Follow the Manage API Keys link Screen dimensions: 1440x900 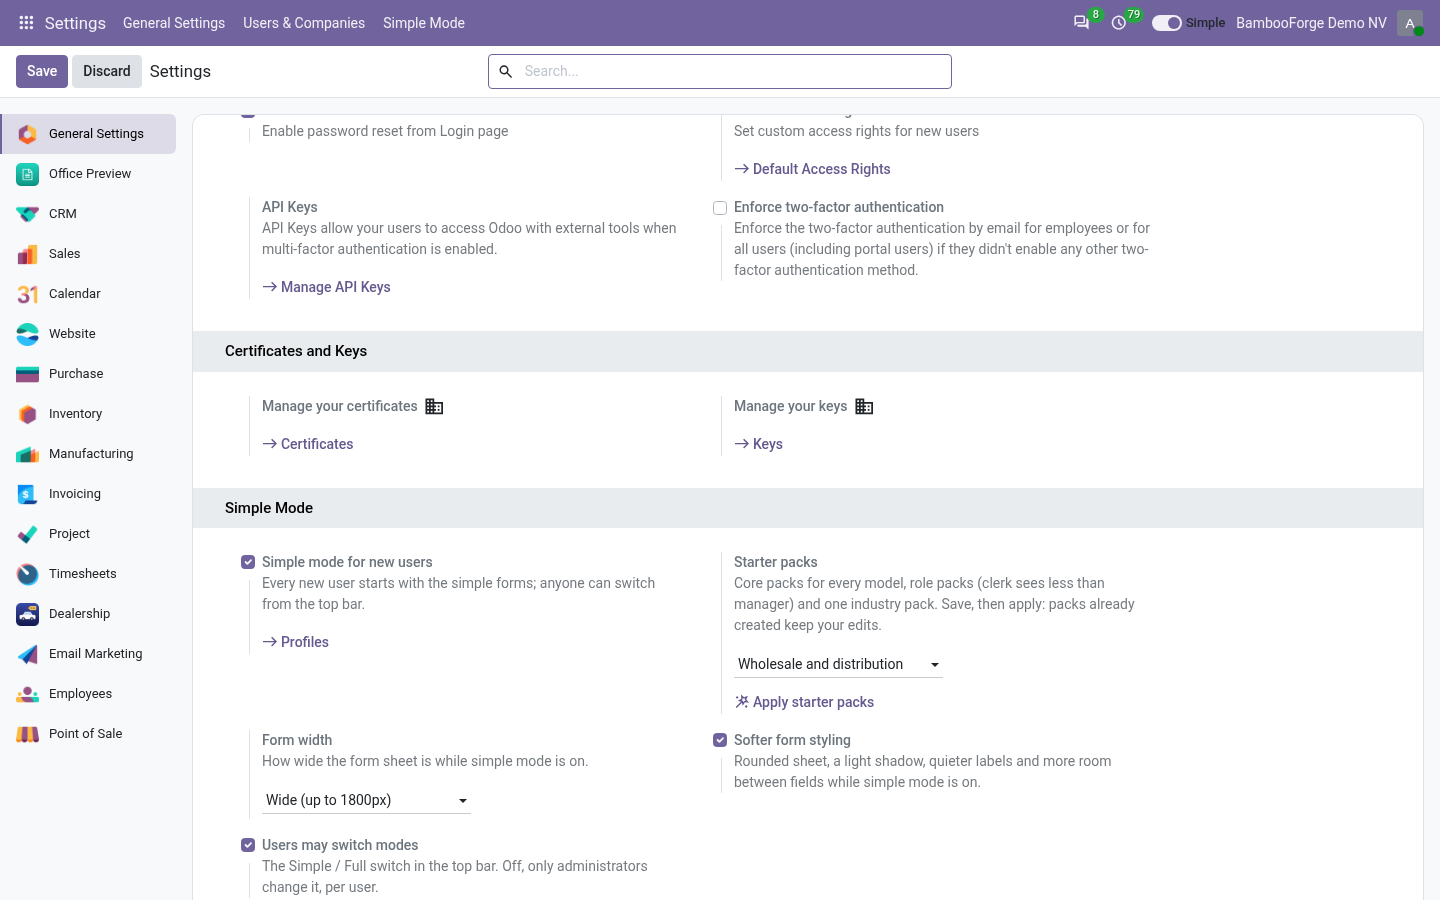(x=326, y=287)
